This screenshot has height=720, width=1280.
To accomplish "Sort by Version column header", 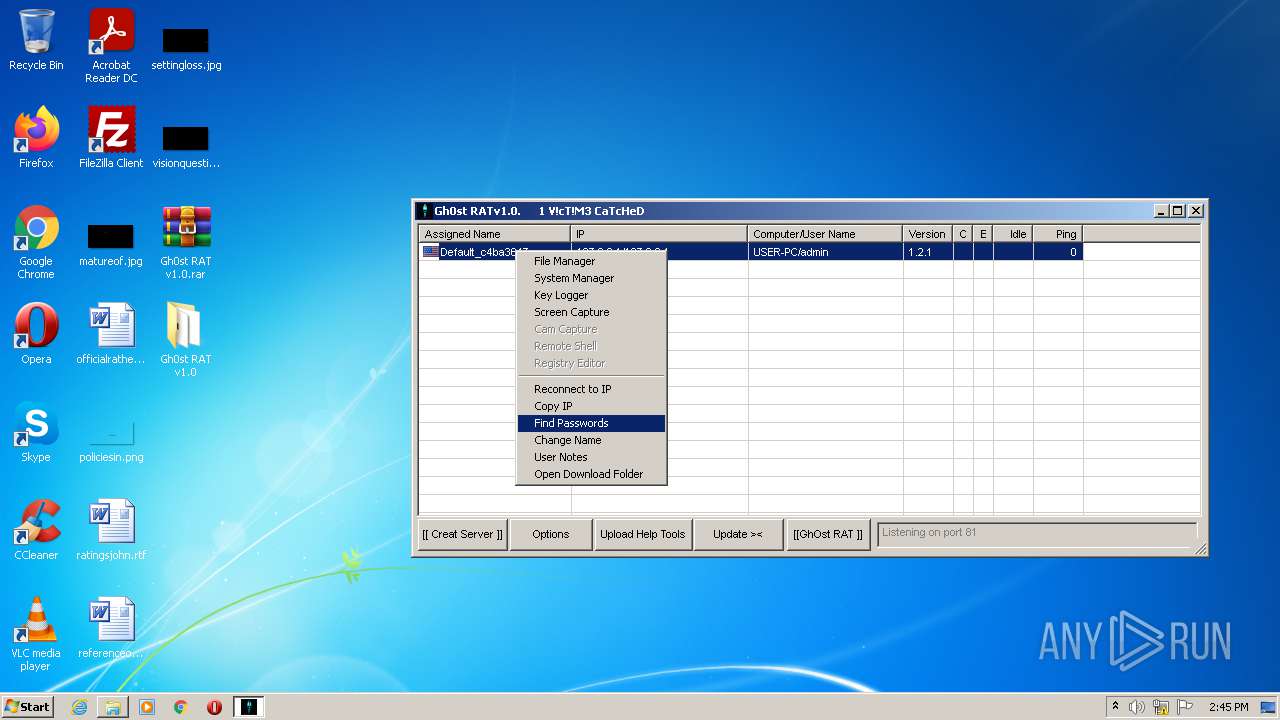I will [928, 234].
